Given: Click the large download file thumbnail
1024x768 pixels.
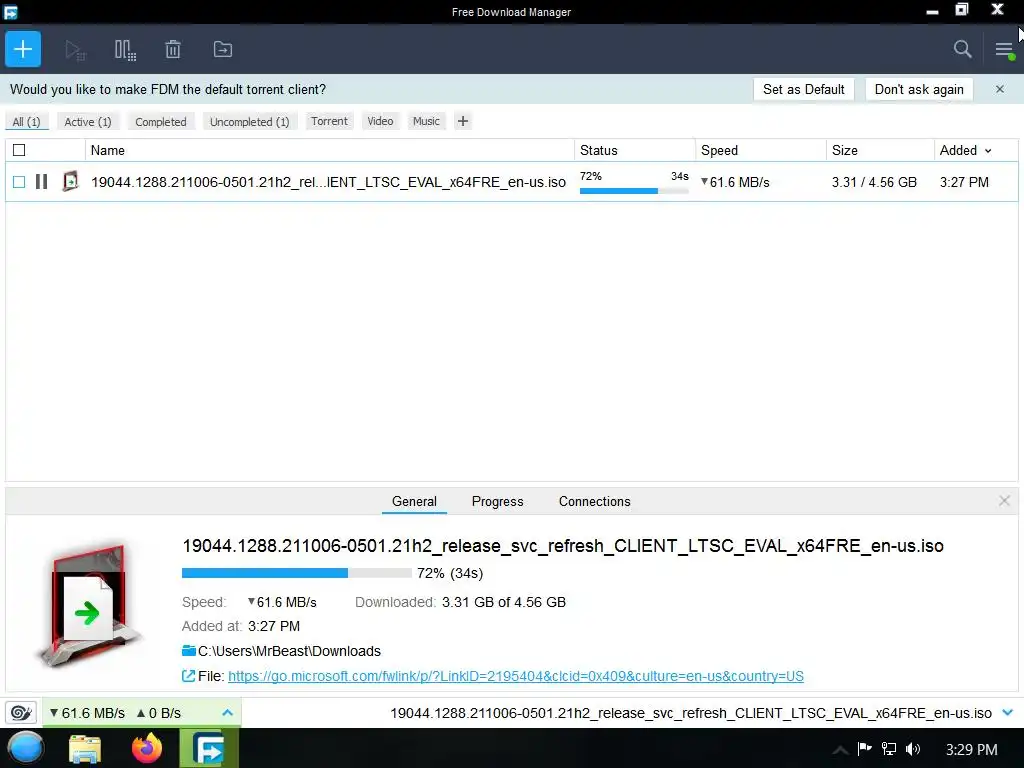Looking at the screenshot, I should tap(88, 605).
